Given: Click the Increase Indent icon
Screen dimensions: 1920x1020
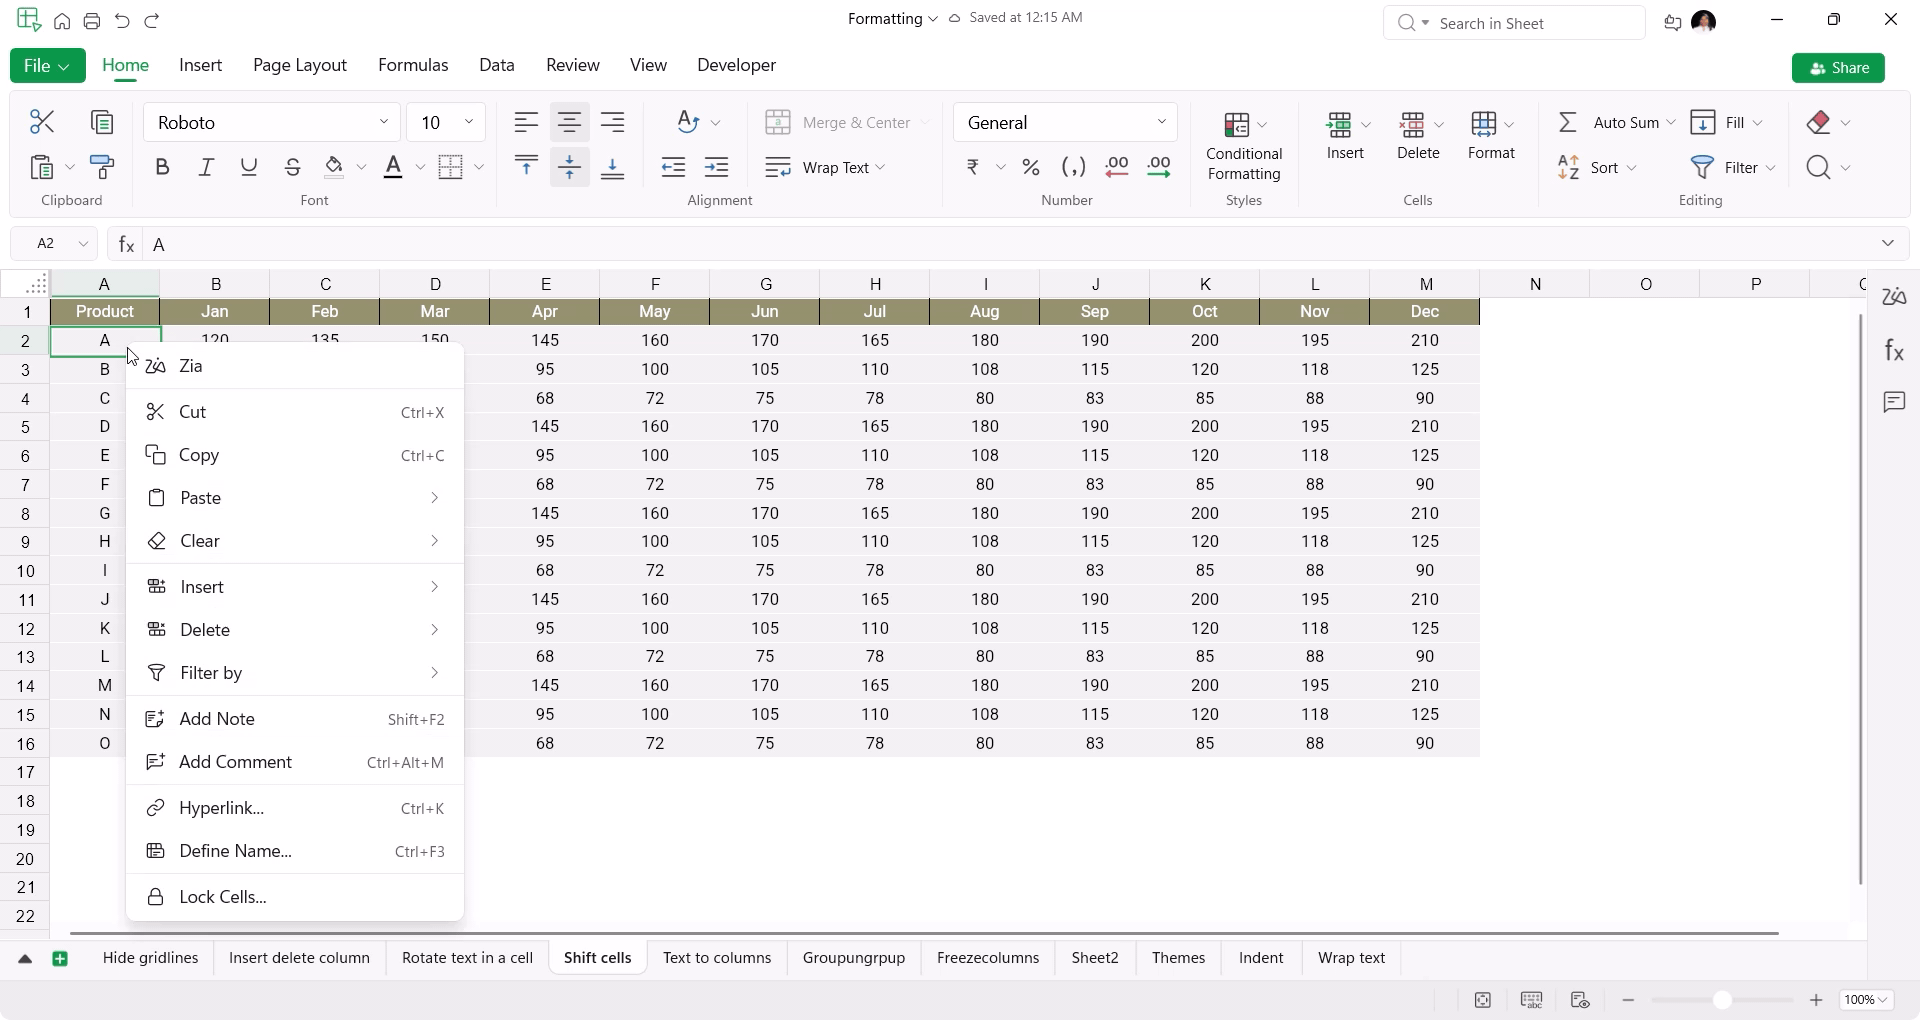Looking at the screenshot, I should (717, 167).
